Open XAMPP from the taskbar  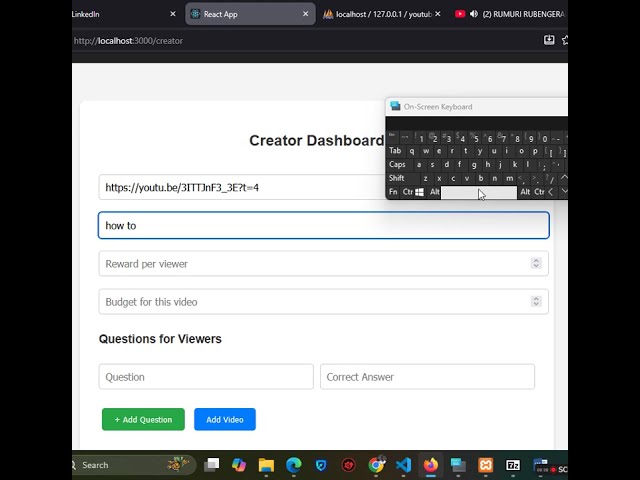[486, 464]
